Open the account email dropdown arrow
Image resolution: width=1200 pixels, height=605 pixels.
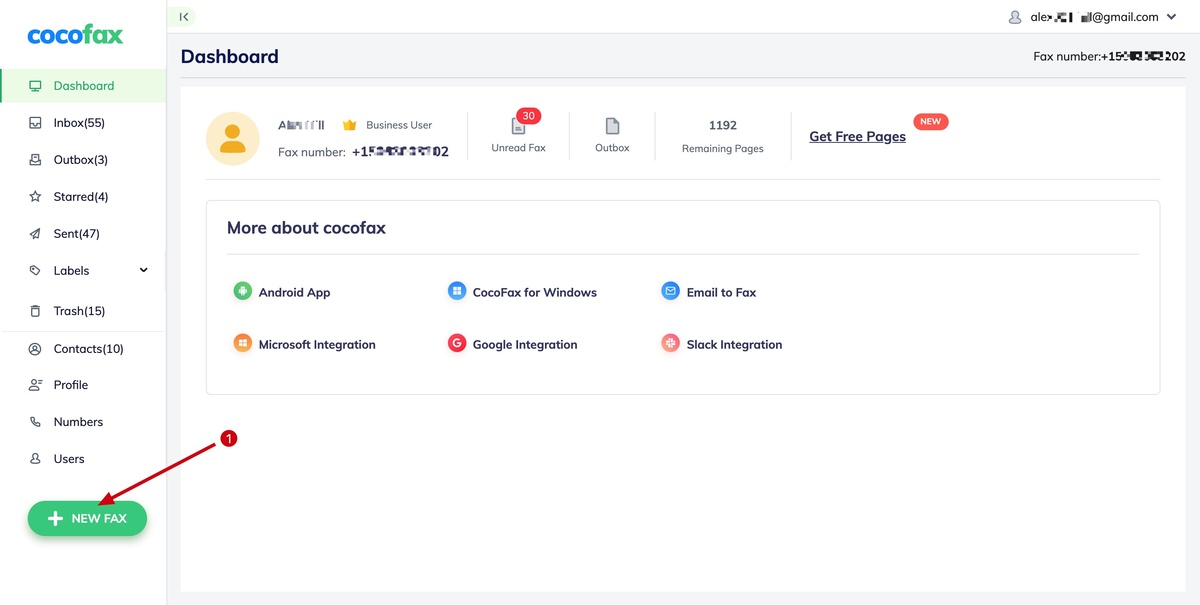click(x=1172, y=17)
